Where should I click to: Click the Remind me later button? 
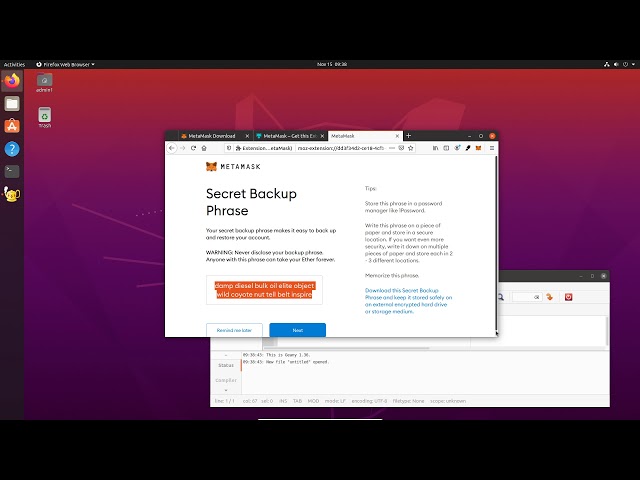point(234,330)
